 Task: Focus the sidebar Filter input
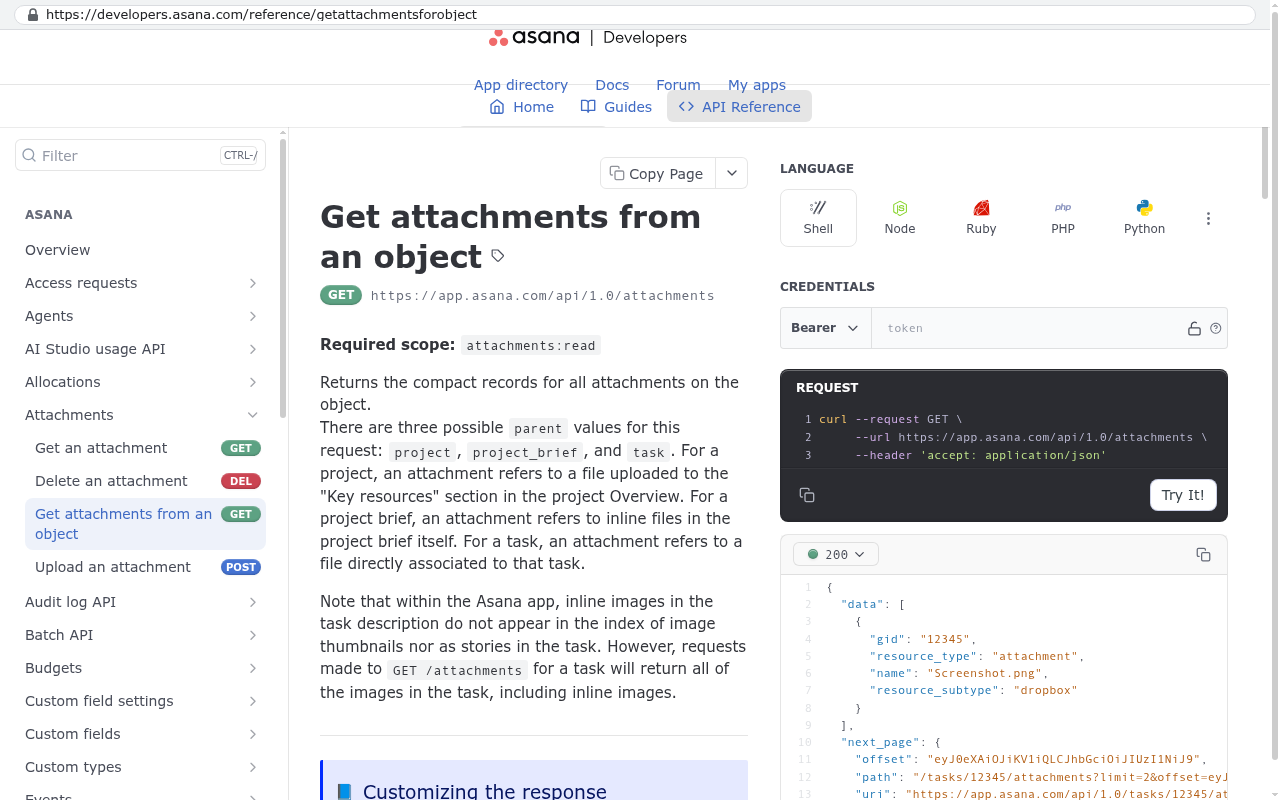pyautogui.click(x=140, y=155)
